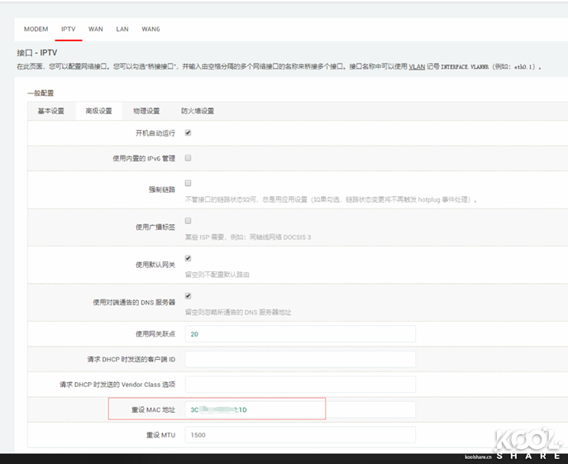Click the Vendor Class 选项 input field
The image size is (568, 464).
[300, 384]
